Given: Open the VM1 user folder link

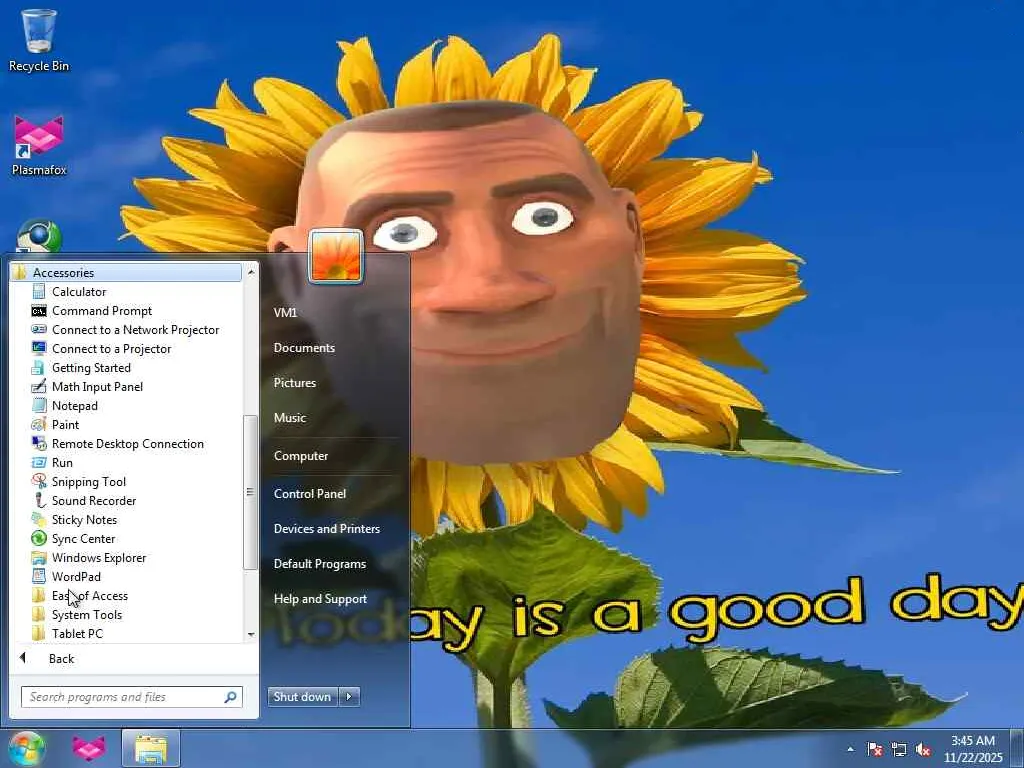Looking at the screenshot, I should click(x=285, y=313).
